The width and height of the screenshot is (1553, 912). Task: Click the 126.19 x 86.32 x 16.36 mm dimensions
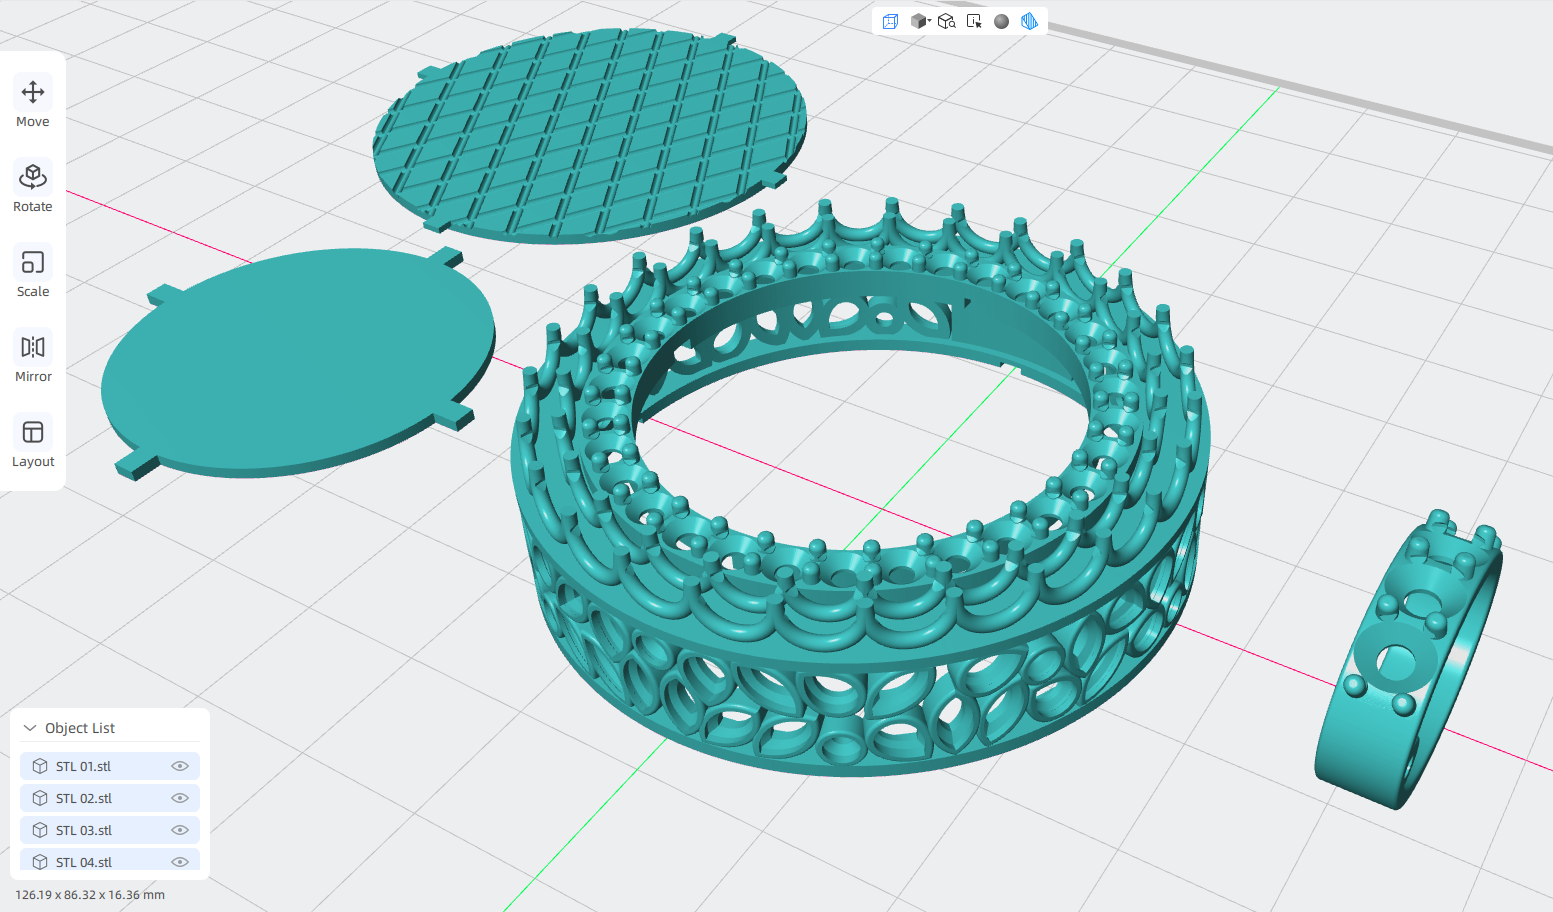click(90, 895)
